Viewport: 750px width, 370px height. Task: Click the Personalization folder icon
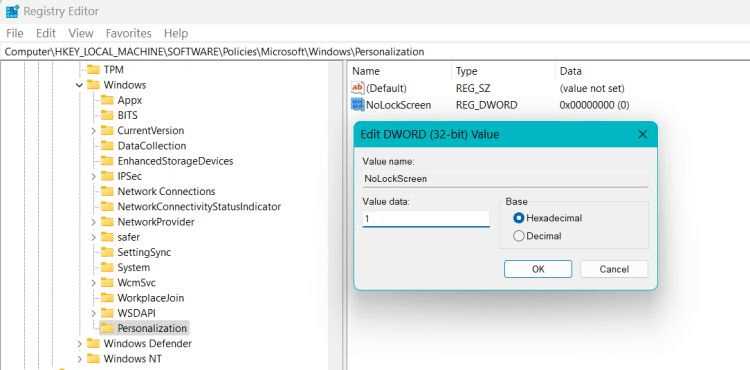pos(107,328)
